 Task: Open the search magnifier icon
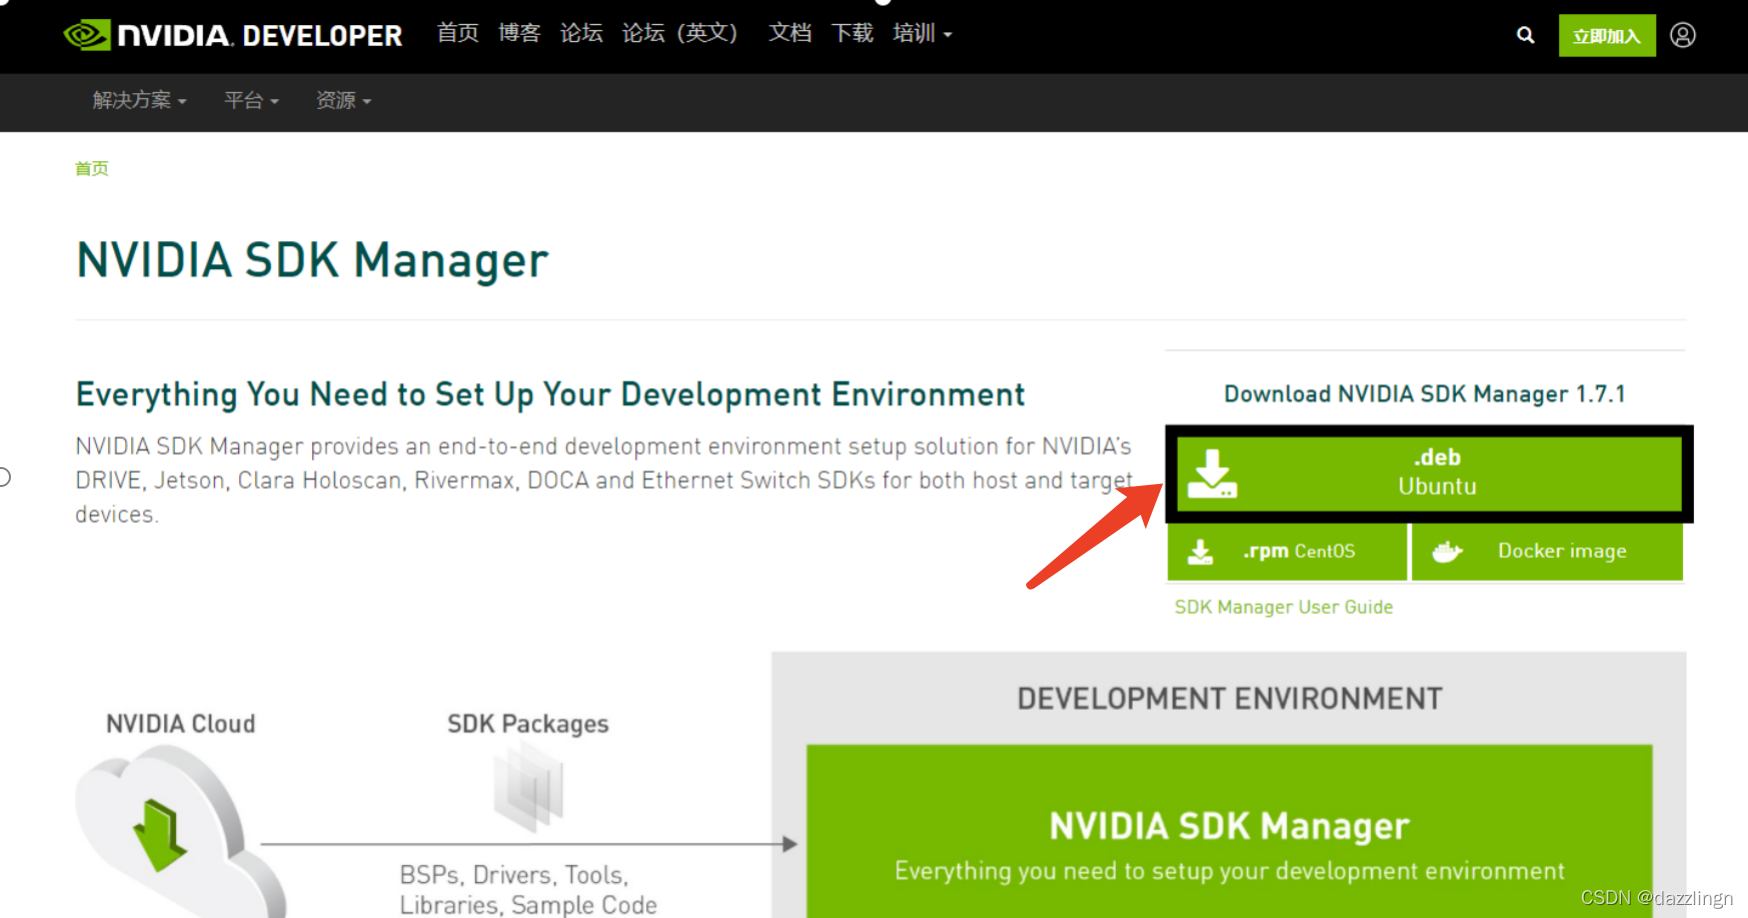click(1525, 35)
